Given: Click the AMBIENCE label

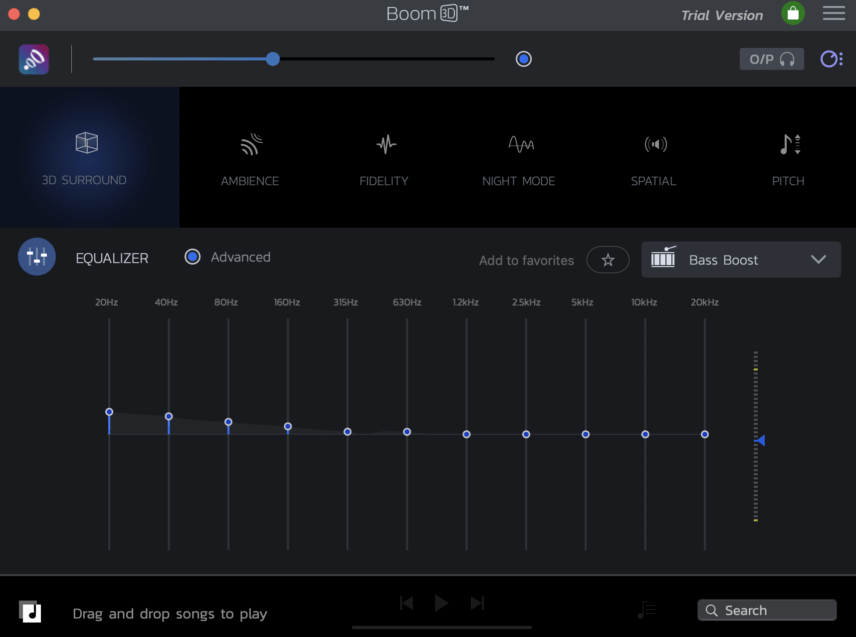Looking at the screenshot, I should [x=249, y=181].
